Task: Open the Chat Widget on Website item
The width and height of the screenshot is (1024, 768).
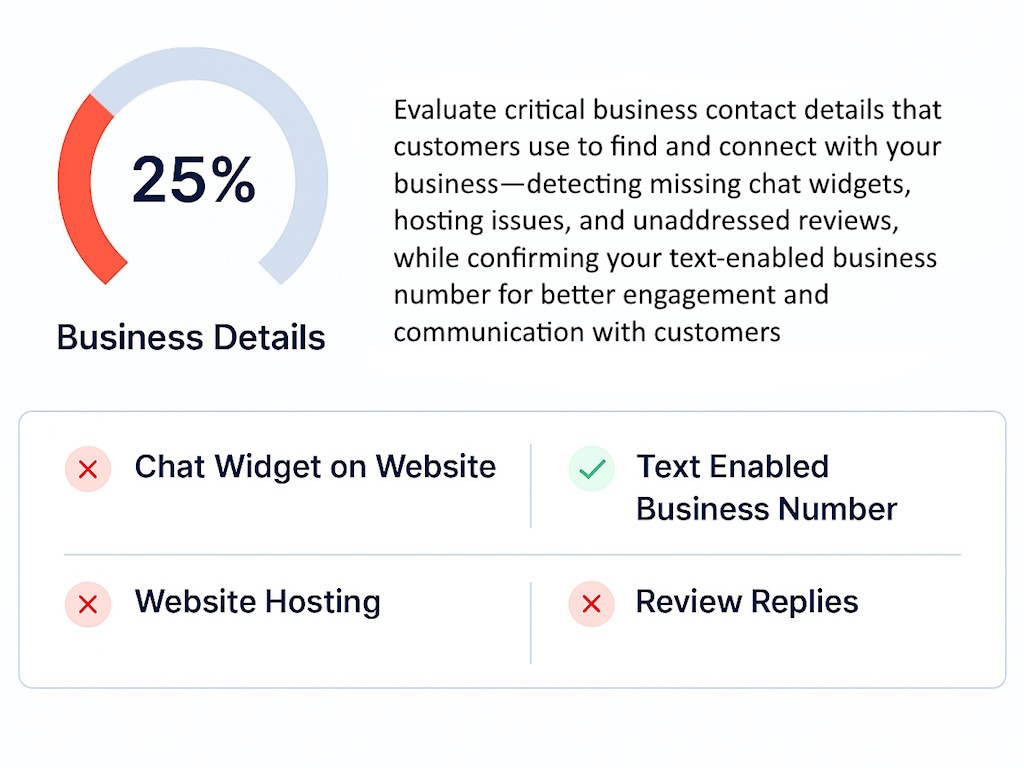Action: coord(315,467)
